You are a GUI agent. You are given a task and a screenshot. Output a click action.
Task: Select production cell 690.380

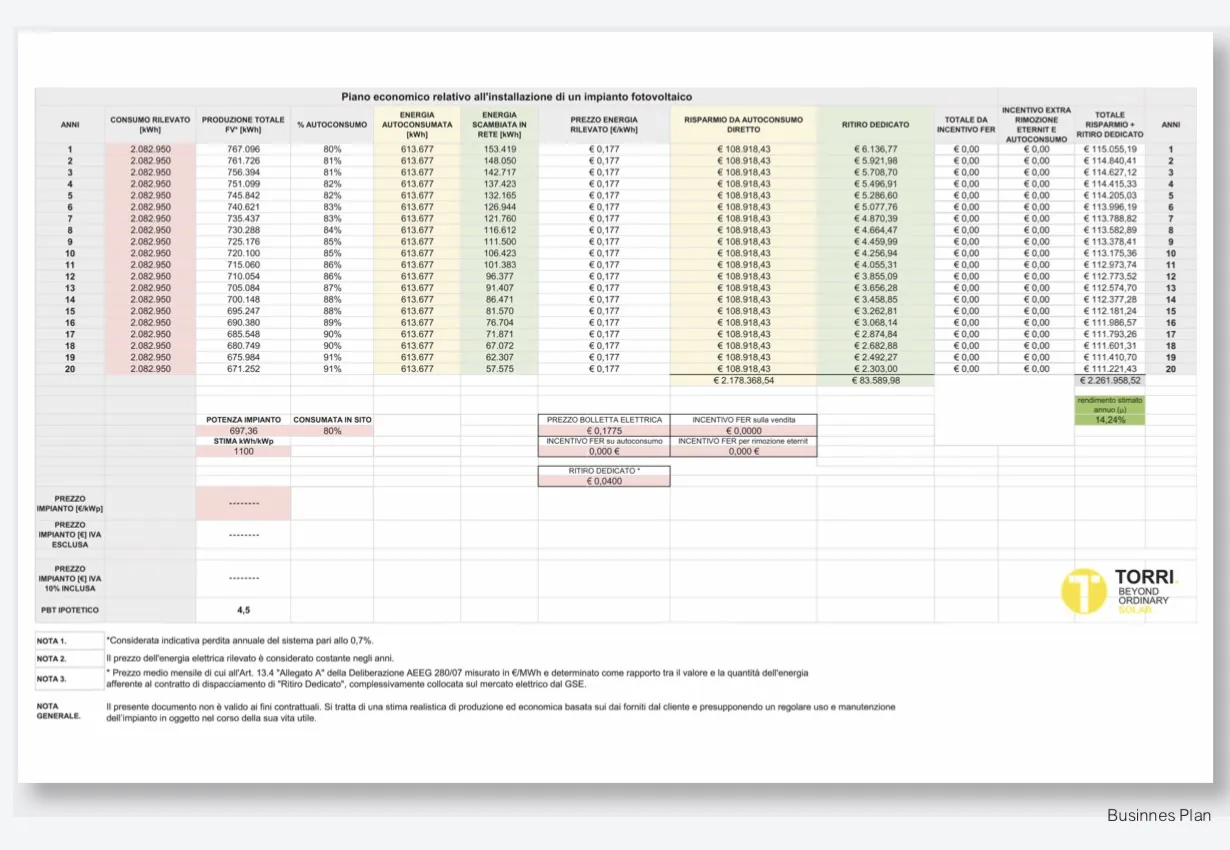pyautogui.click(x=244, y=322)
